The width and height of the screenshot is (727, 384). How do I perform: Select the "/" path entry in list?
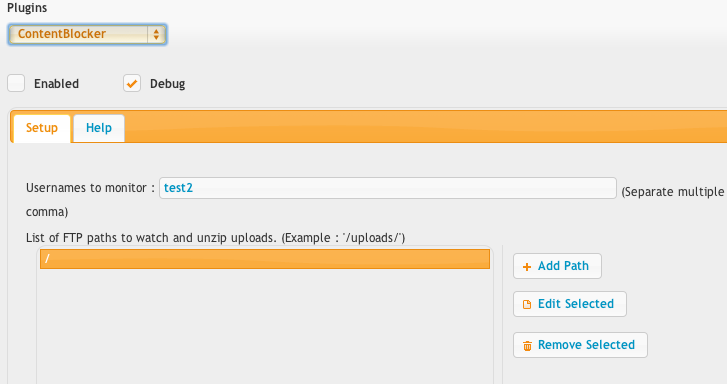pos(265,259)
